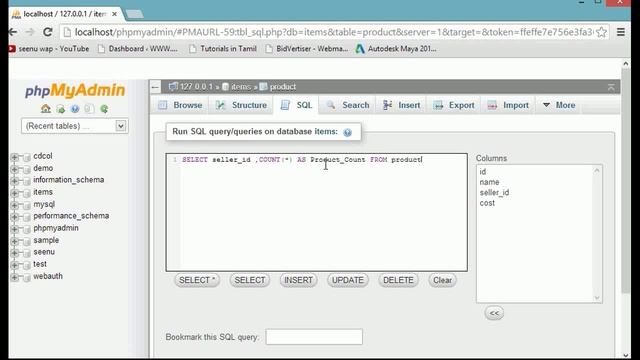This screenshot has height=360, width=640.
Task: Select the cost column in Columns list
Action: (x=487, y=203)
